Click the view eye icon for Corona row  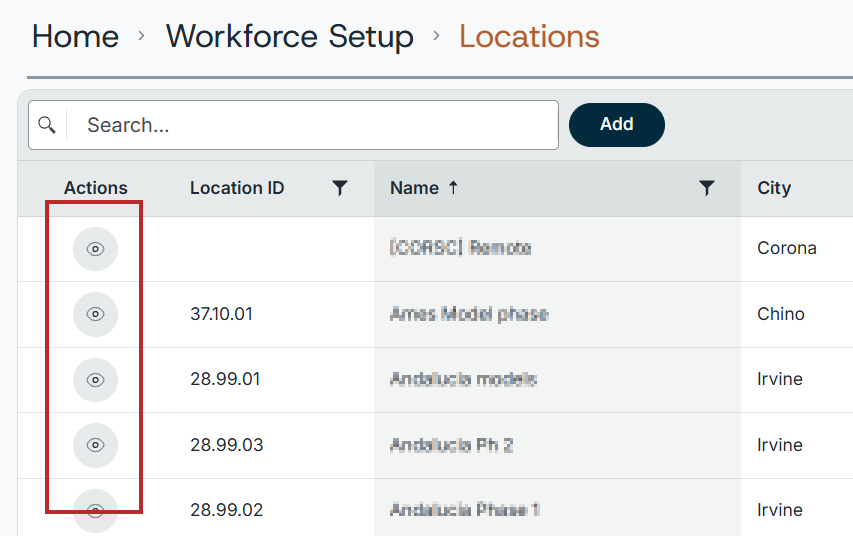(x=95, y=249)
